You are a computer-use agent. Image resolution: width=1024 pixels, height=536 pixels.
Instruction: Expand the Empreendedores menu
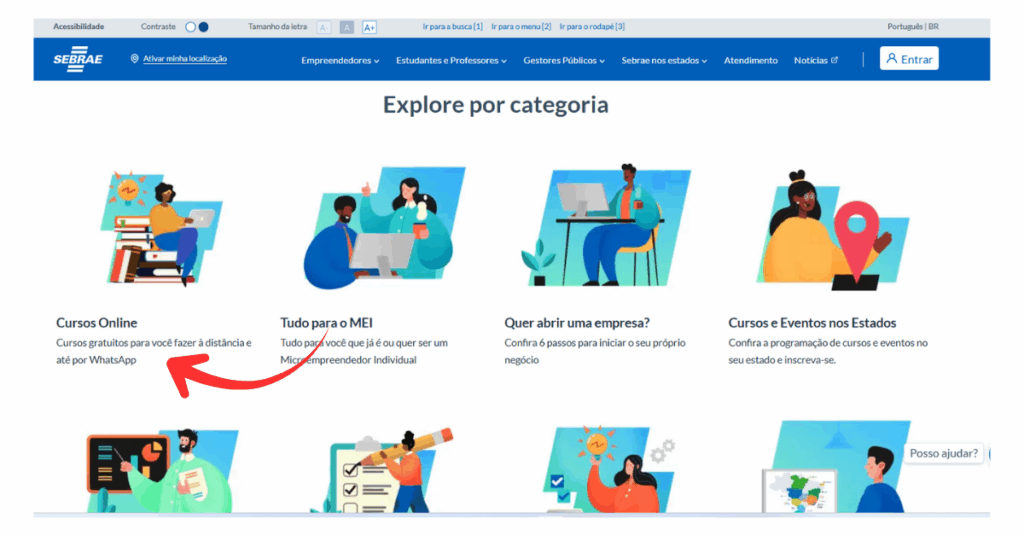click(340, 60)
